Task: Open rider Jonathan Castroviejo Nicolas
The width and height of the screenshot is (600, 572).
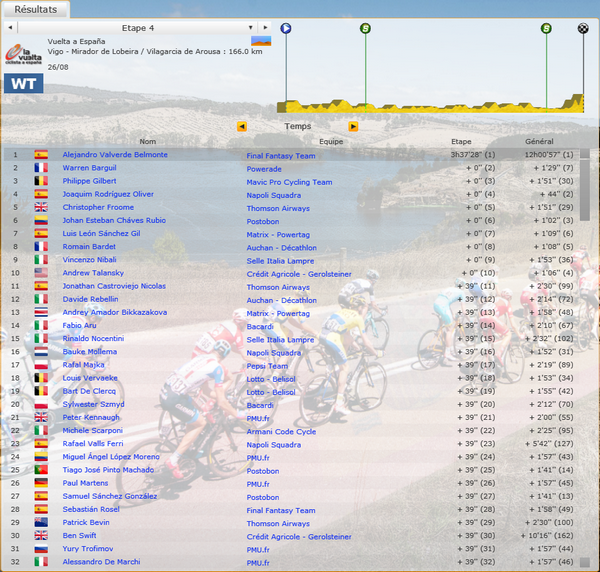Action: click(x=114, y=286)
